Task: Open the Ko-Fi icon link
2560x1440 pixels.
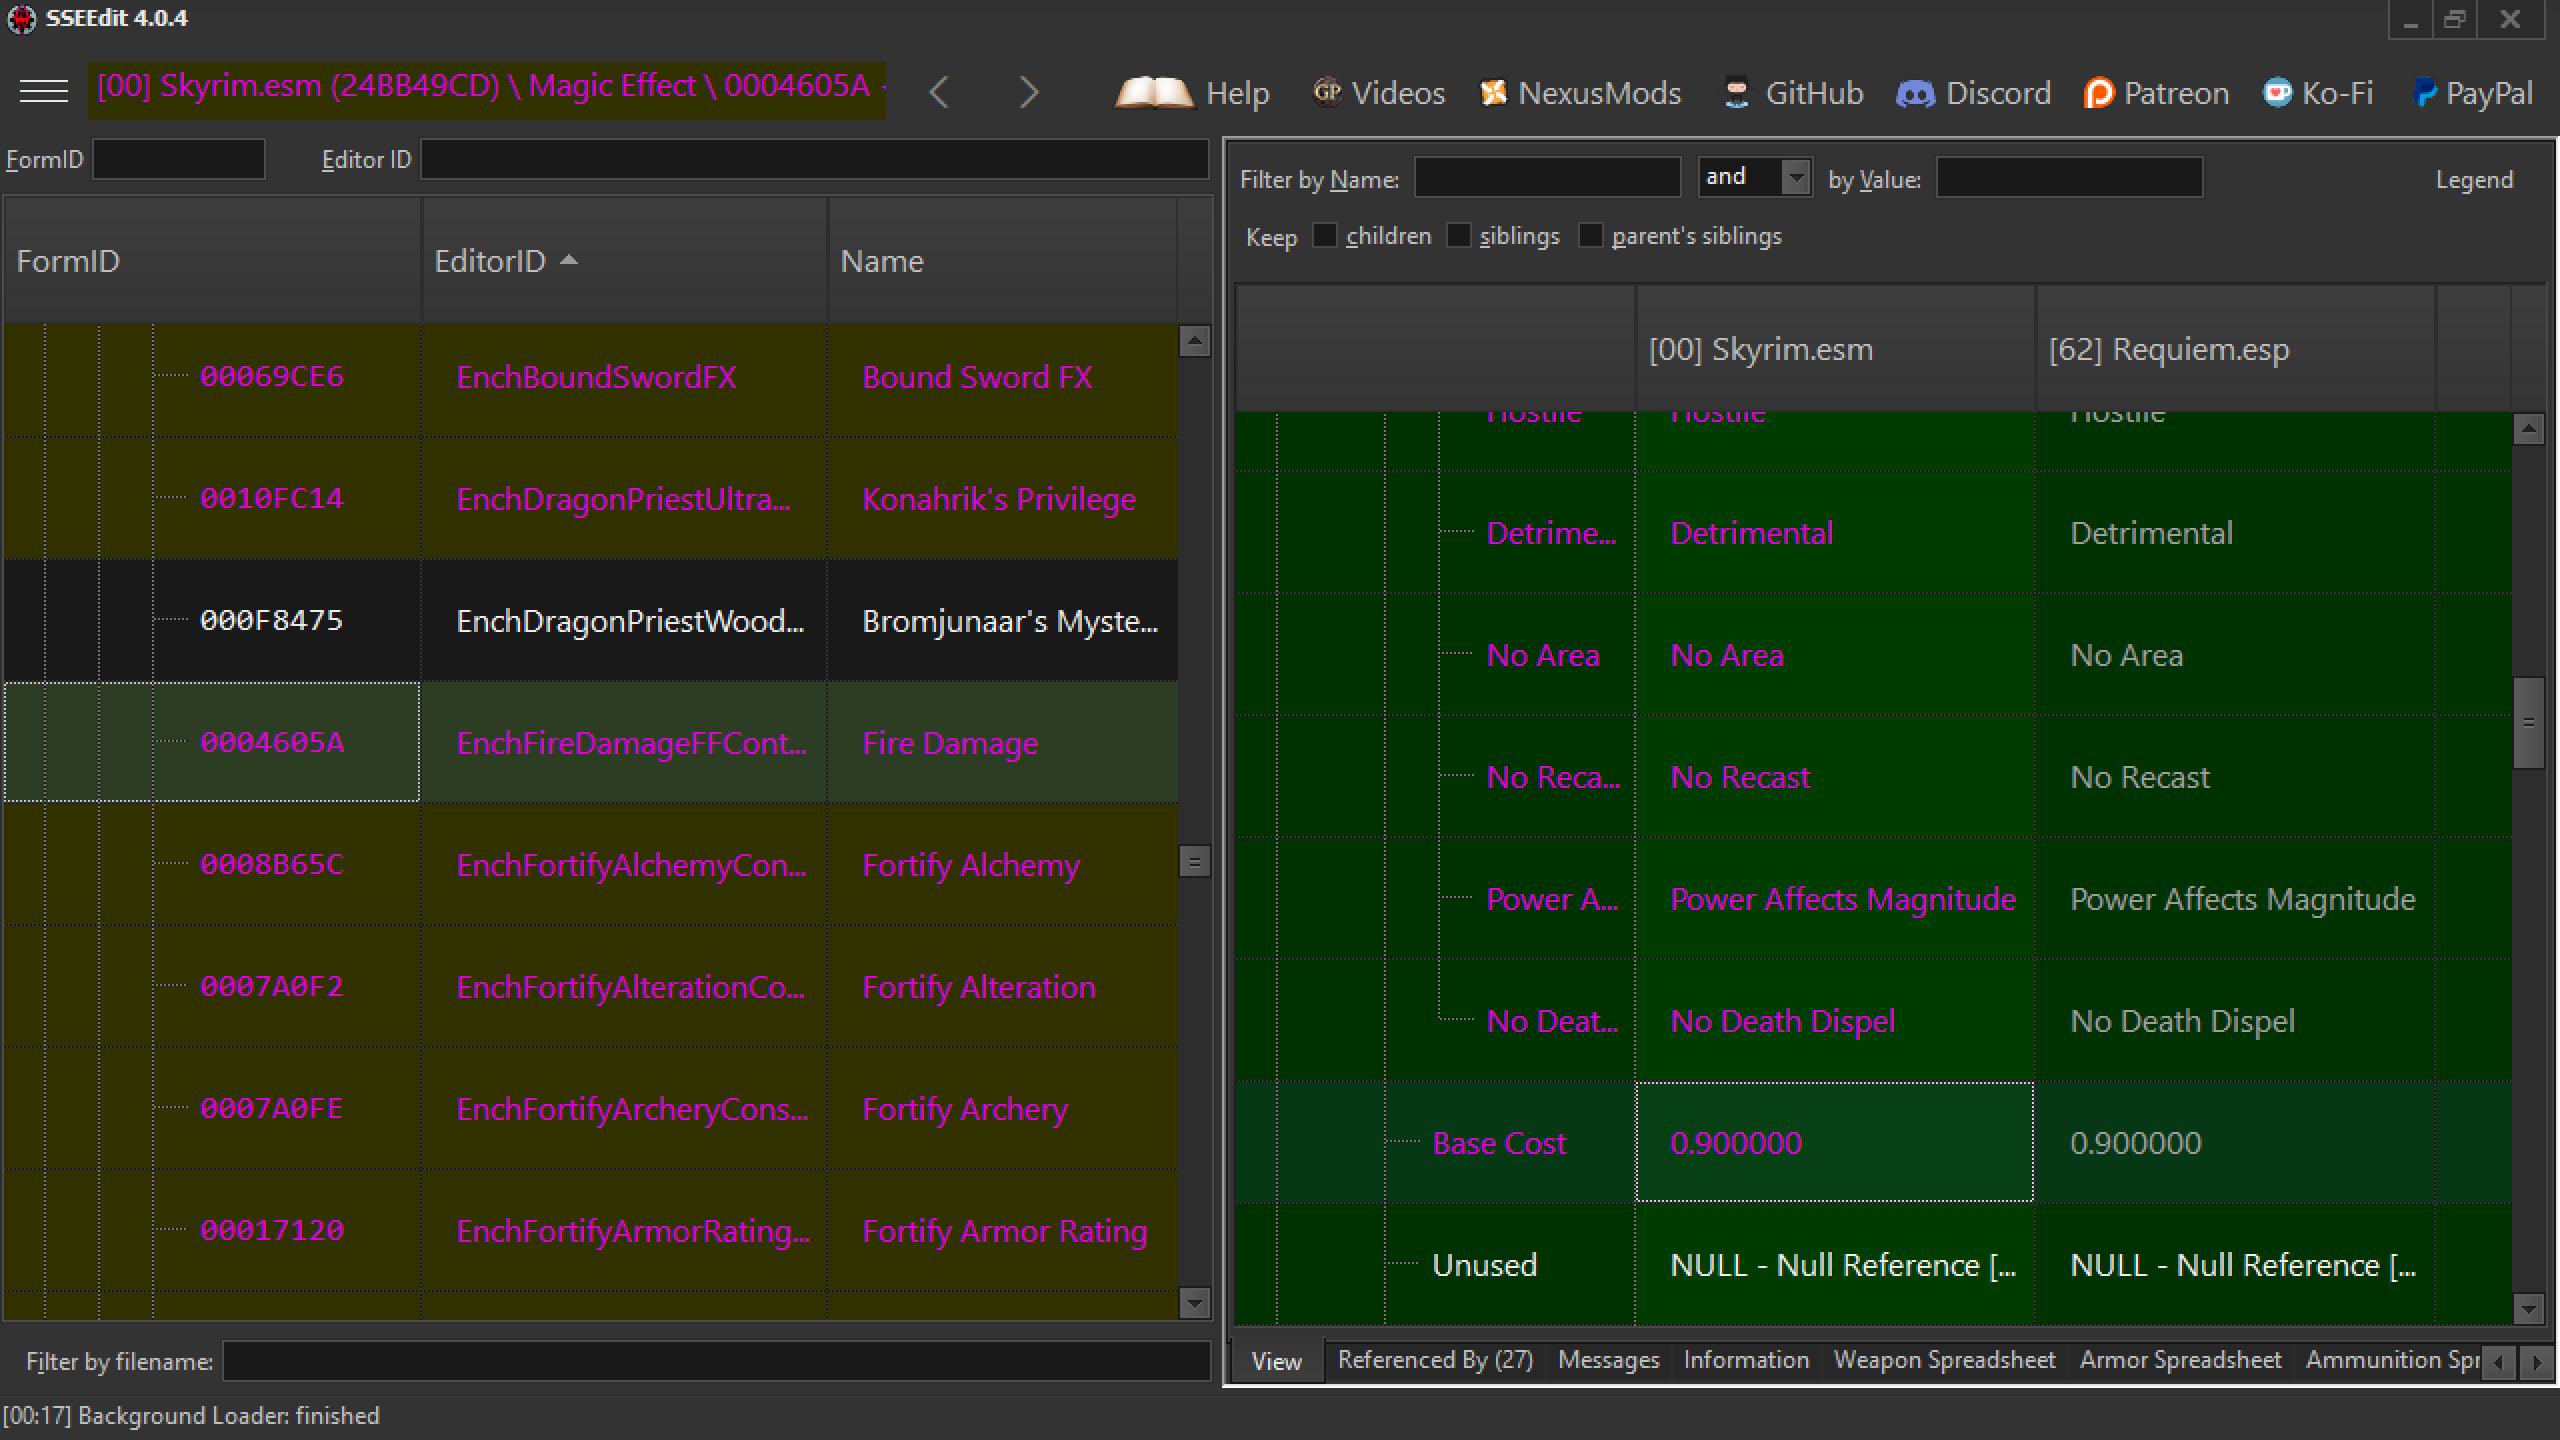Action: click(x=2277, y=93)
